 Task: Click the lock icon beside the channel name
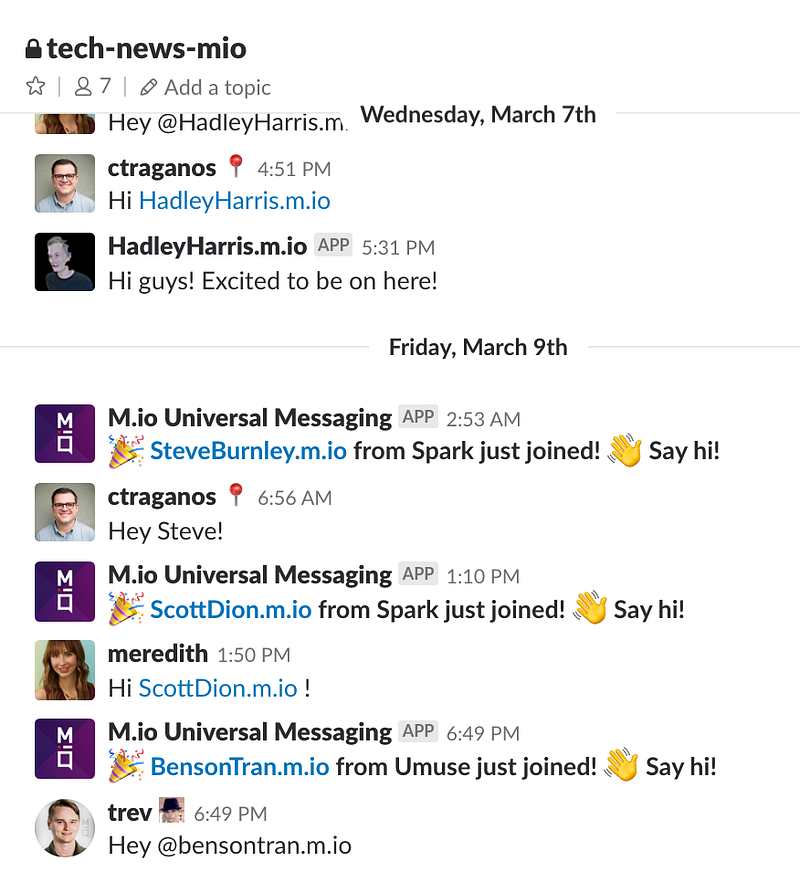tap(33, 48)
